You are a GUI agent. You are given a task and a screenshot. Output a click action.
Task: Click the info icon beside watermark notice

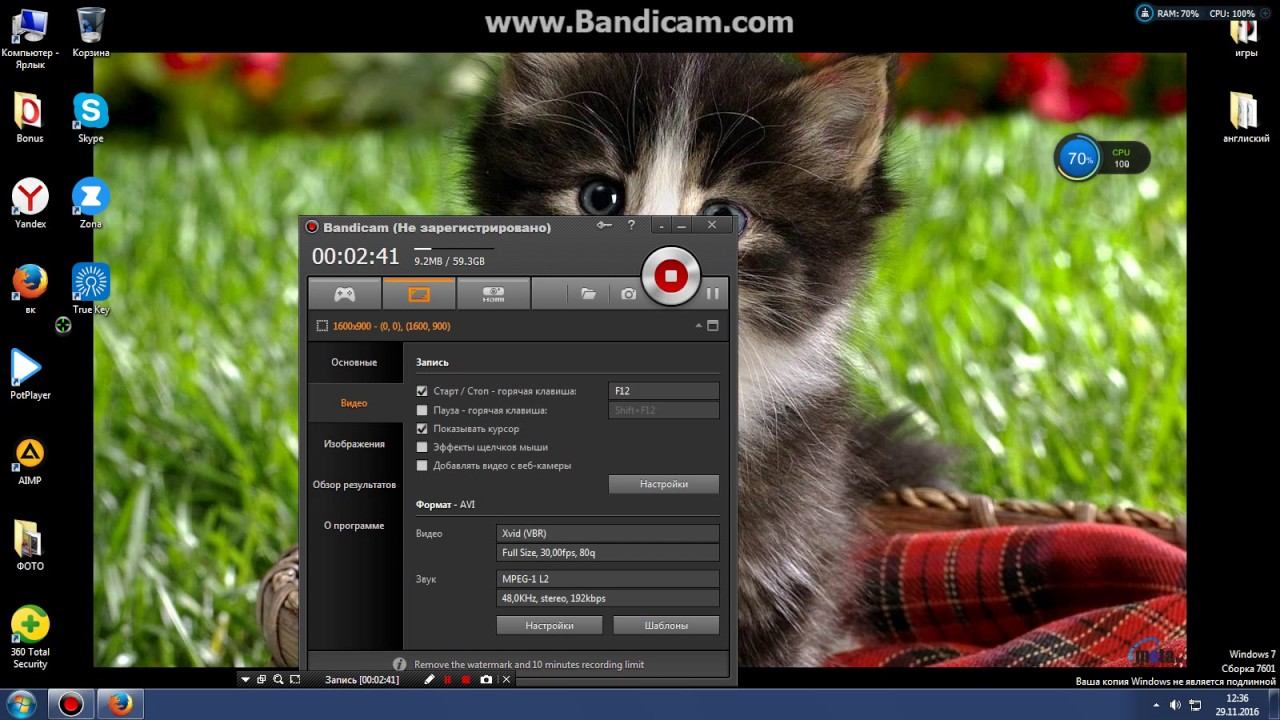tap(399, 664)
